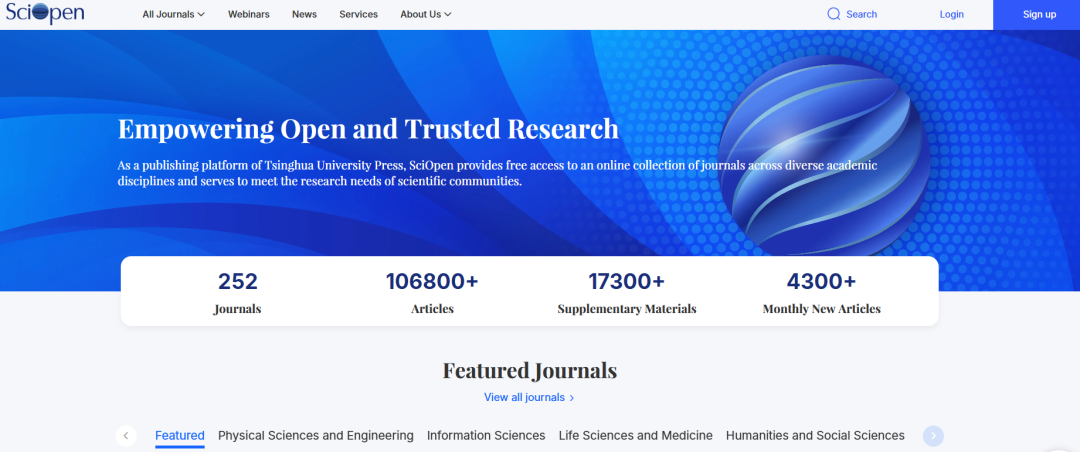Expand the All Journals dropdown
The height and width of the screenshot is (452, 1080).
point(174,14)
